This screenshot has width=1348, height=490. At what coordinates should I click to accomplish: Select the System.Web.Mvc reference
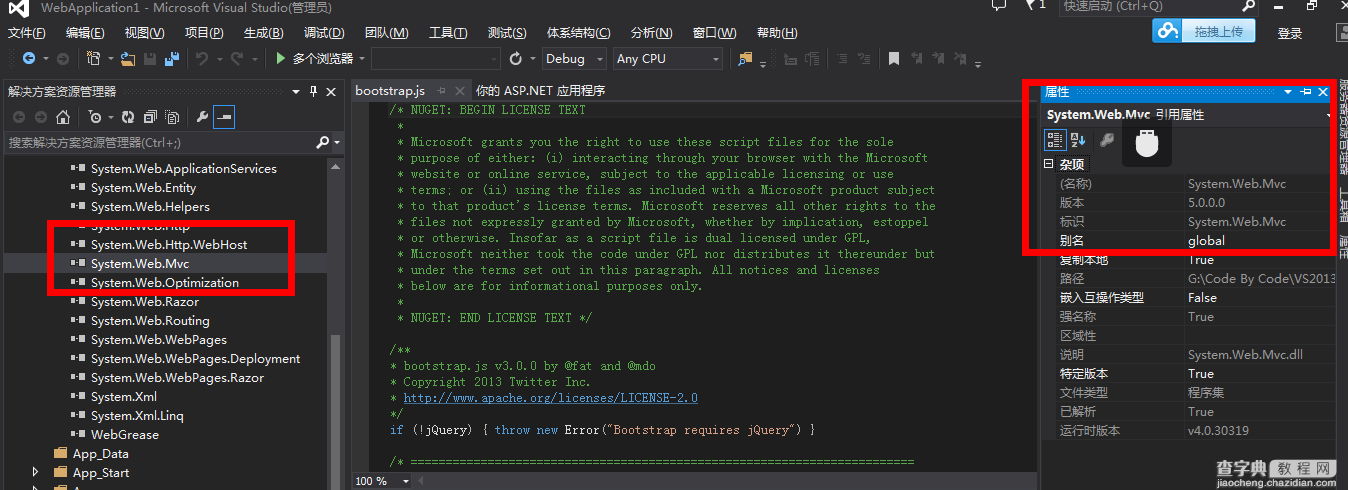click(140, 264)
